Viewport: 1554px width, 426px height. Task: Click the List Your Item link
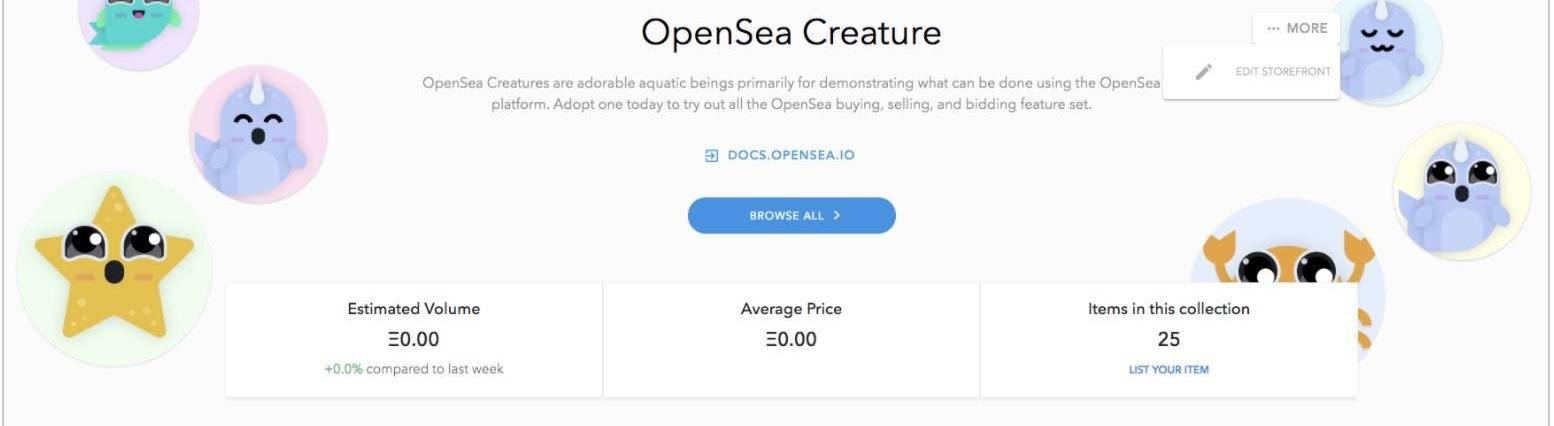click(x=1168, y=370)
